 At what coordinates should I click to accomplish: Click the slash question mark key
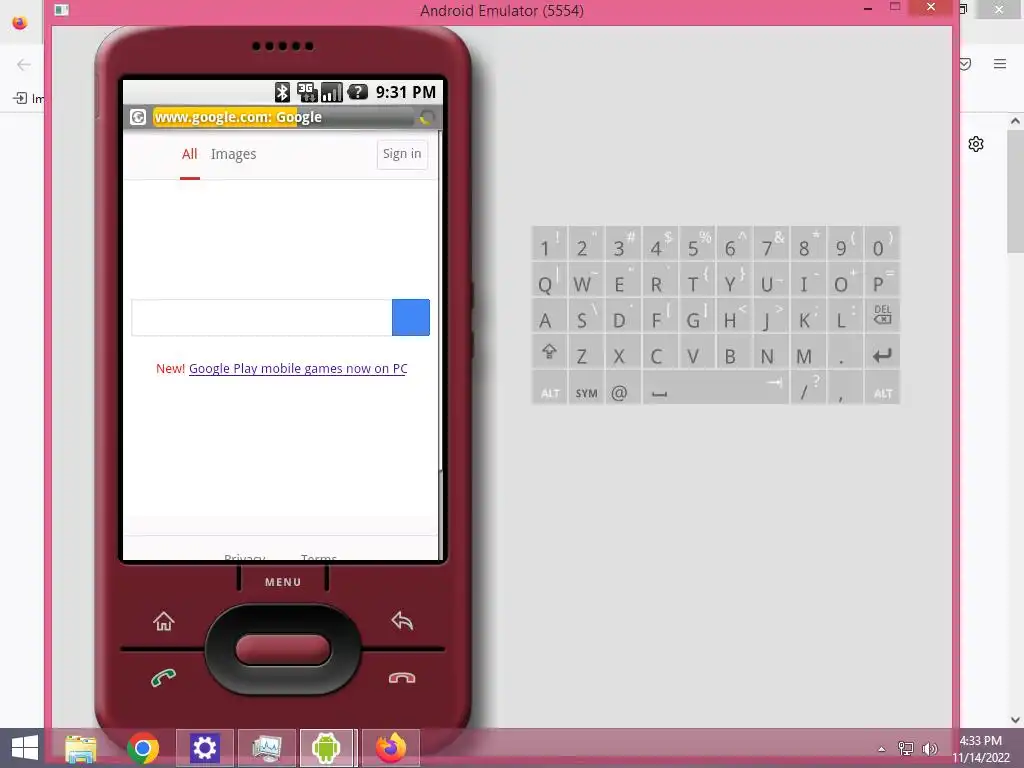[x=808, y=390]
